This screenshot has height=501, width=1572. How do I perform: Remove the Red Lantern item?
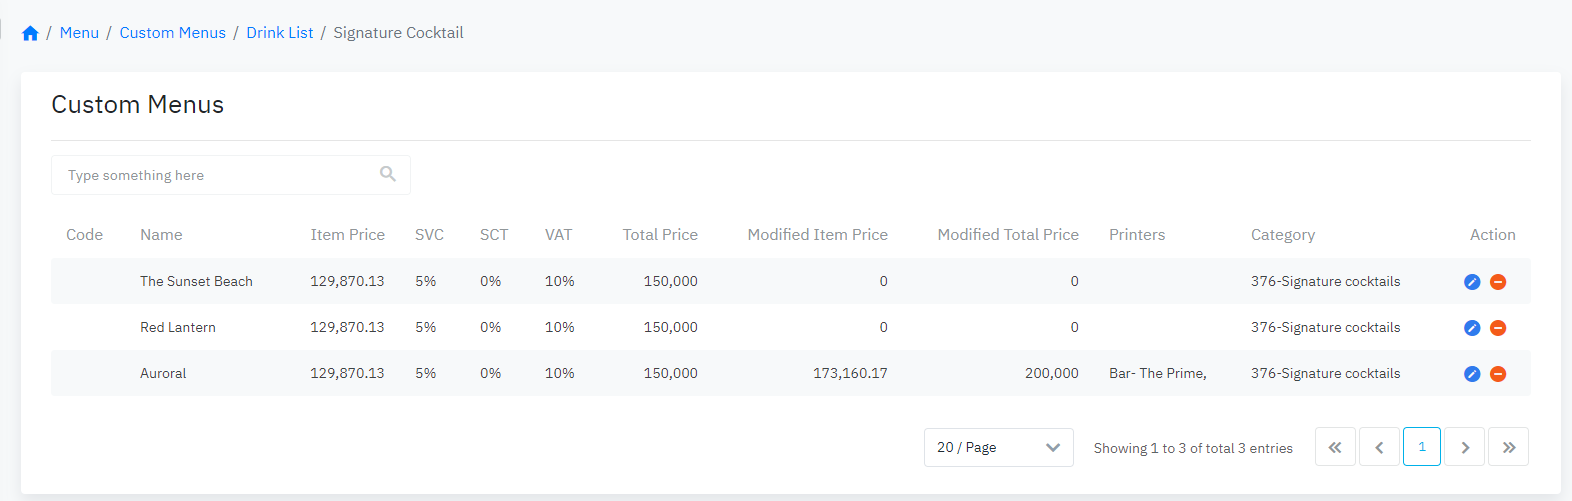(1498, 328)
